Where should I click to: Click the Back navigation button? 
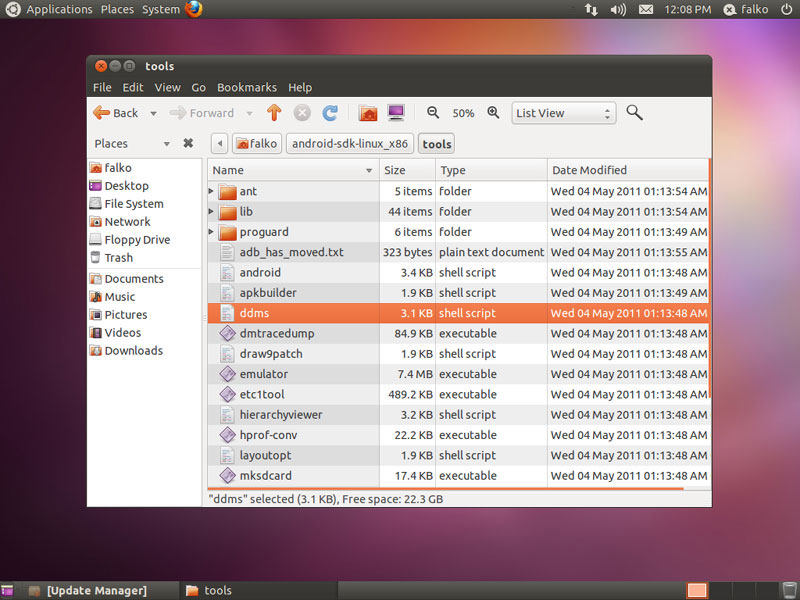[x=117, y=113]
